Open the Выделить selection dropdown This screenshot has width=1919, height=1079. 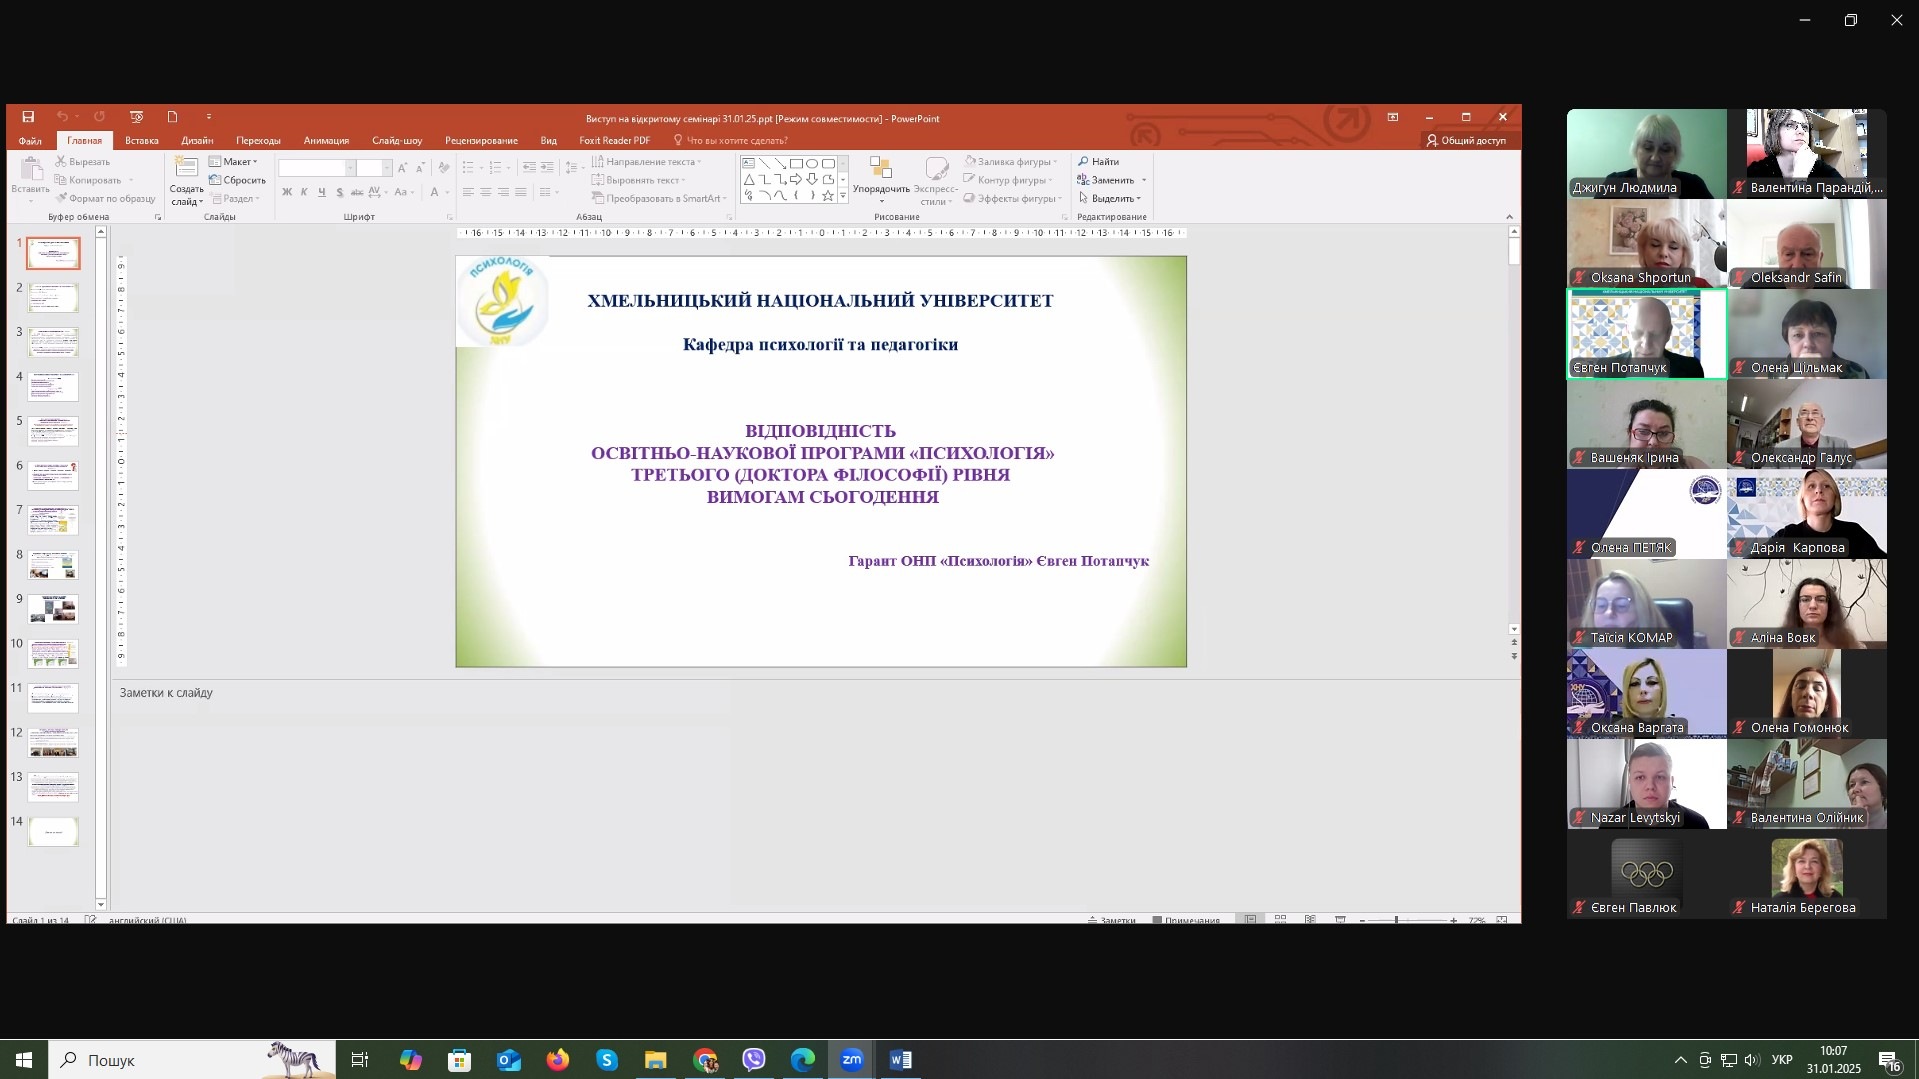tap(1111, 198)
